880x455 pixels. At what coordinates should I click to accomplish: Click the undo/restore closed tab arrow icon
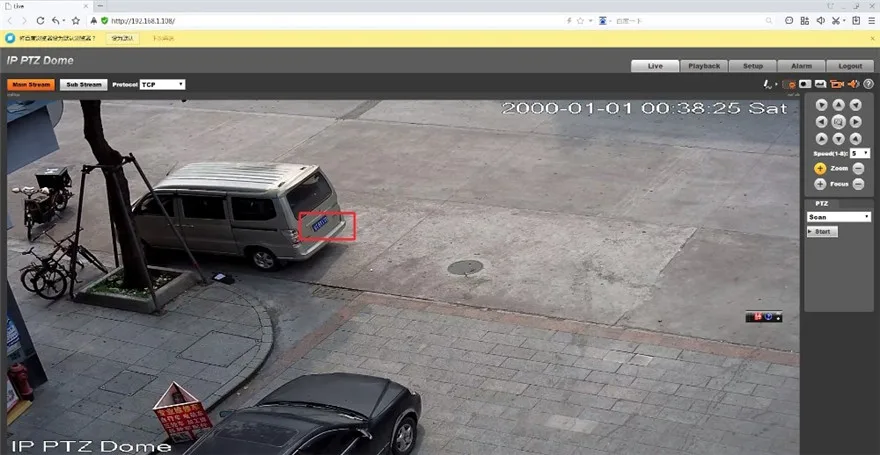pos(56,21)
